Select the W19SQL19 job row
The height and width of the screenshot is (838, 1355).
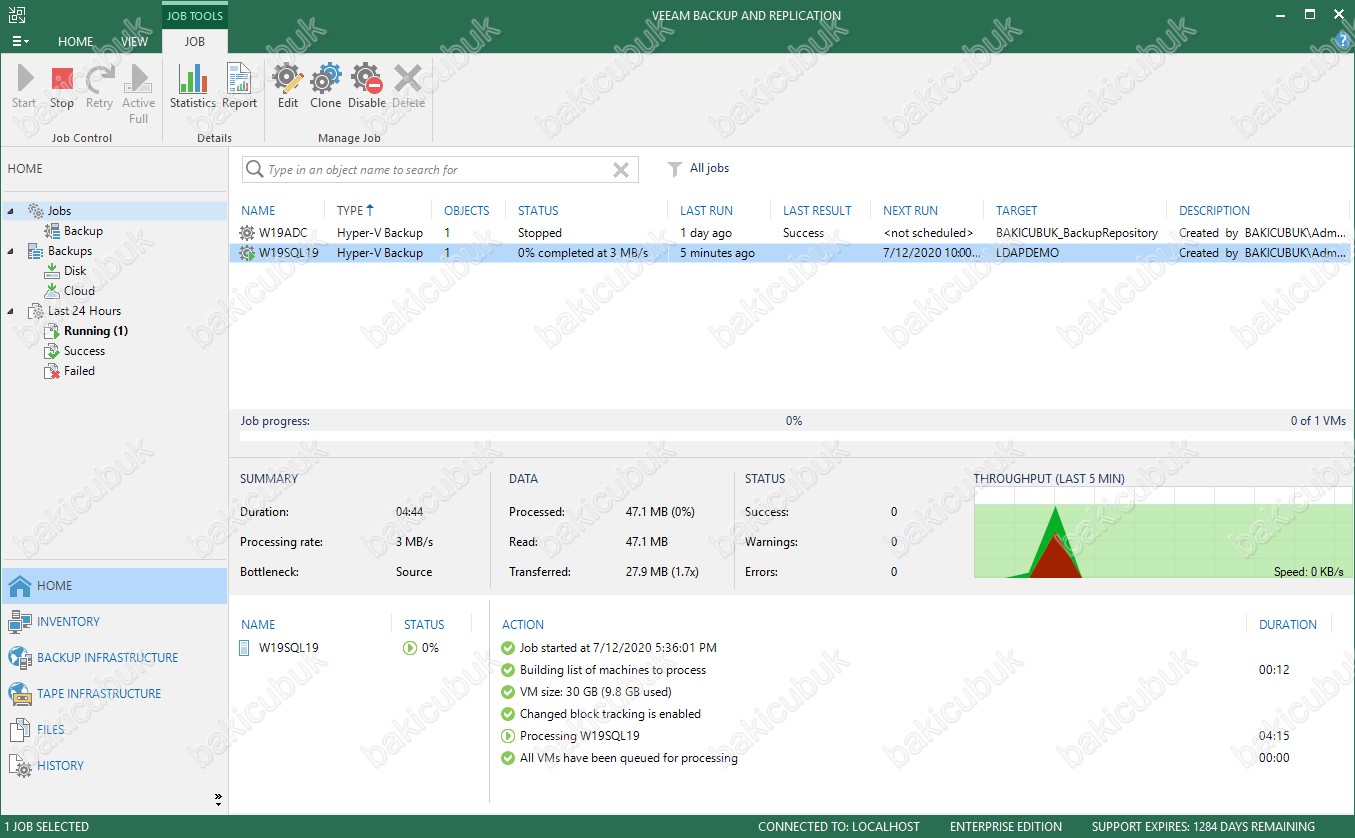(790, 253)
